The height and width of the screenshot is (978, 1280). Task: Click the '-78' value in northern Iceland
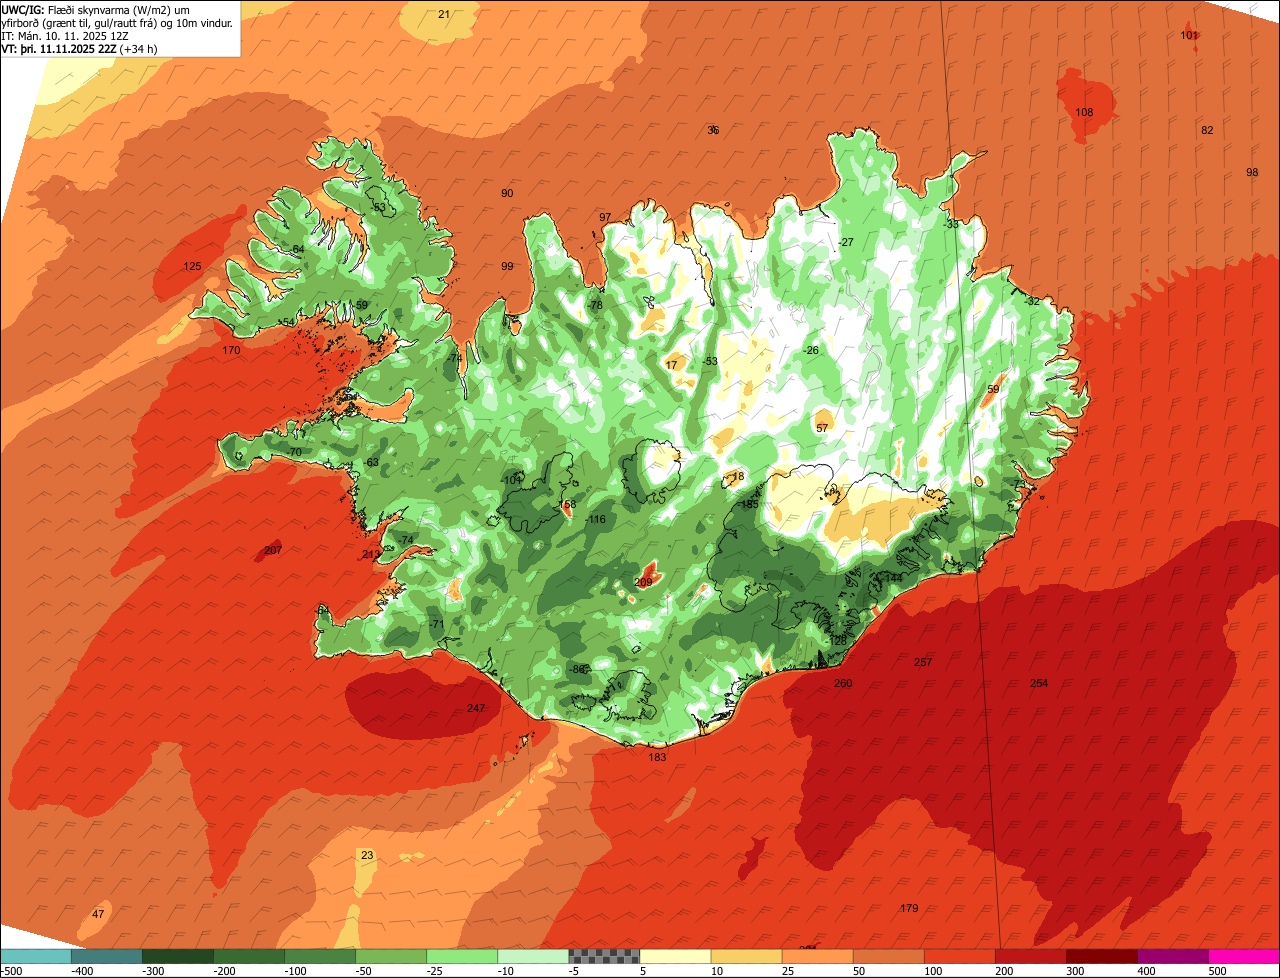pos(595,305)
